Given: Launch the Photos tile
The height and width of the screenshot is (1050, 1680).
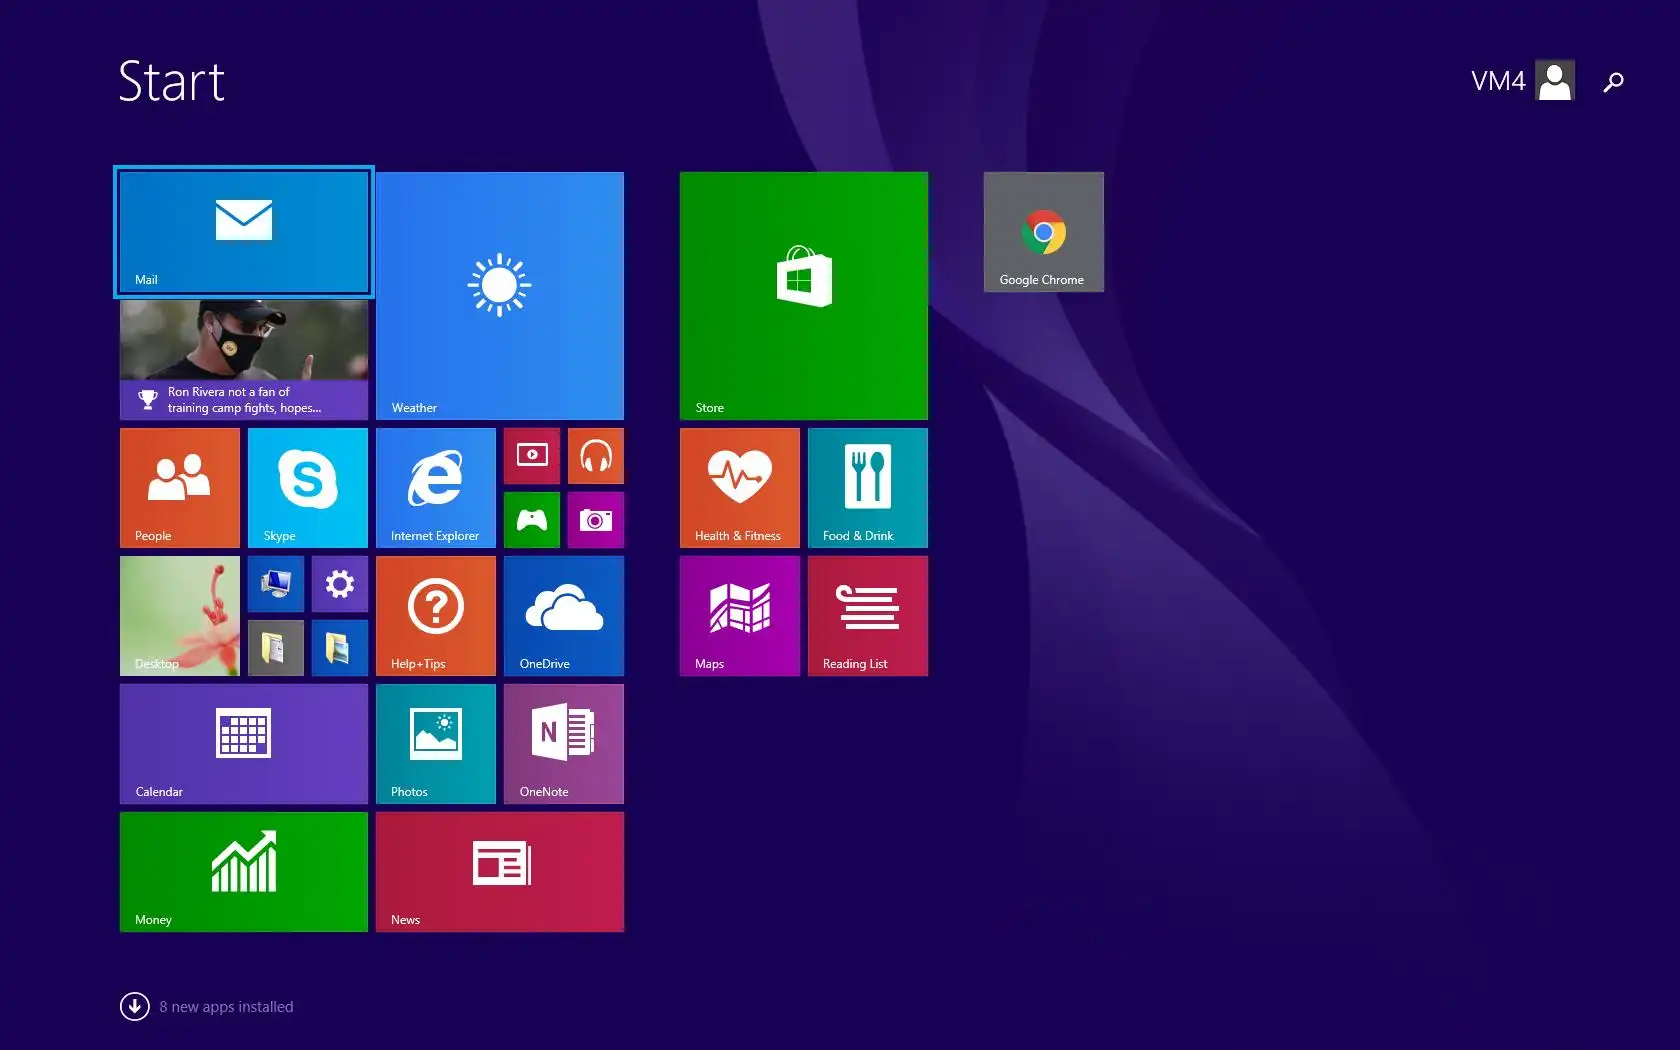Looking at the screenshot, I should 436,744.
